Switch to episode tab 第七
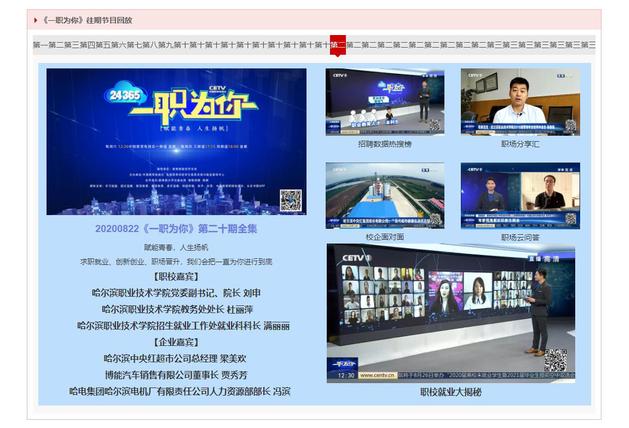Screen dimensions: 629x428 134,45
